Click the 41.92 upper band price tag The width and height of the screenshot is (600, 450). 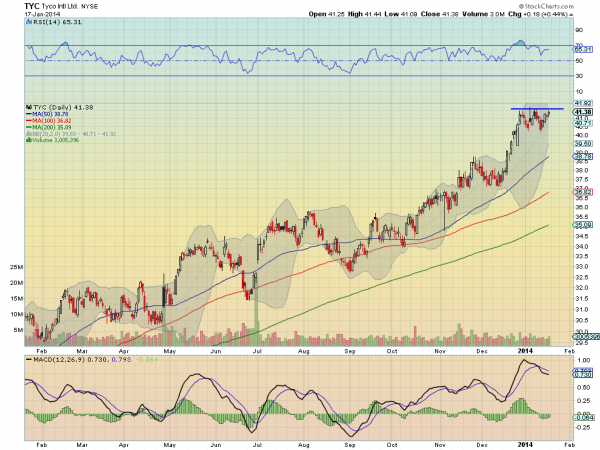coord(583,103)
